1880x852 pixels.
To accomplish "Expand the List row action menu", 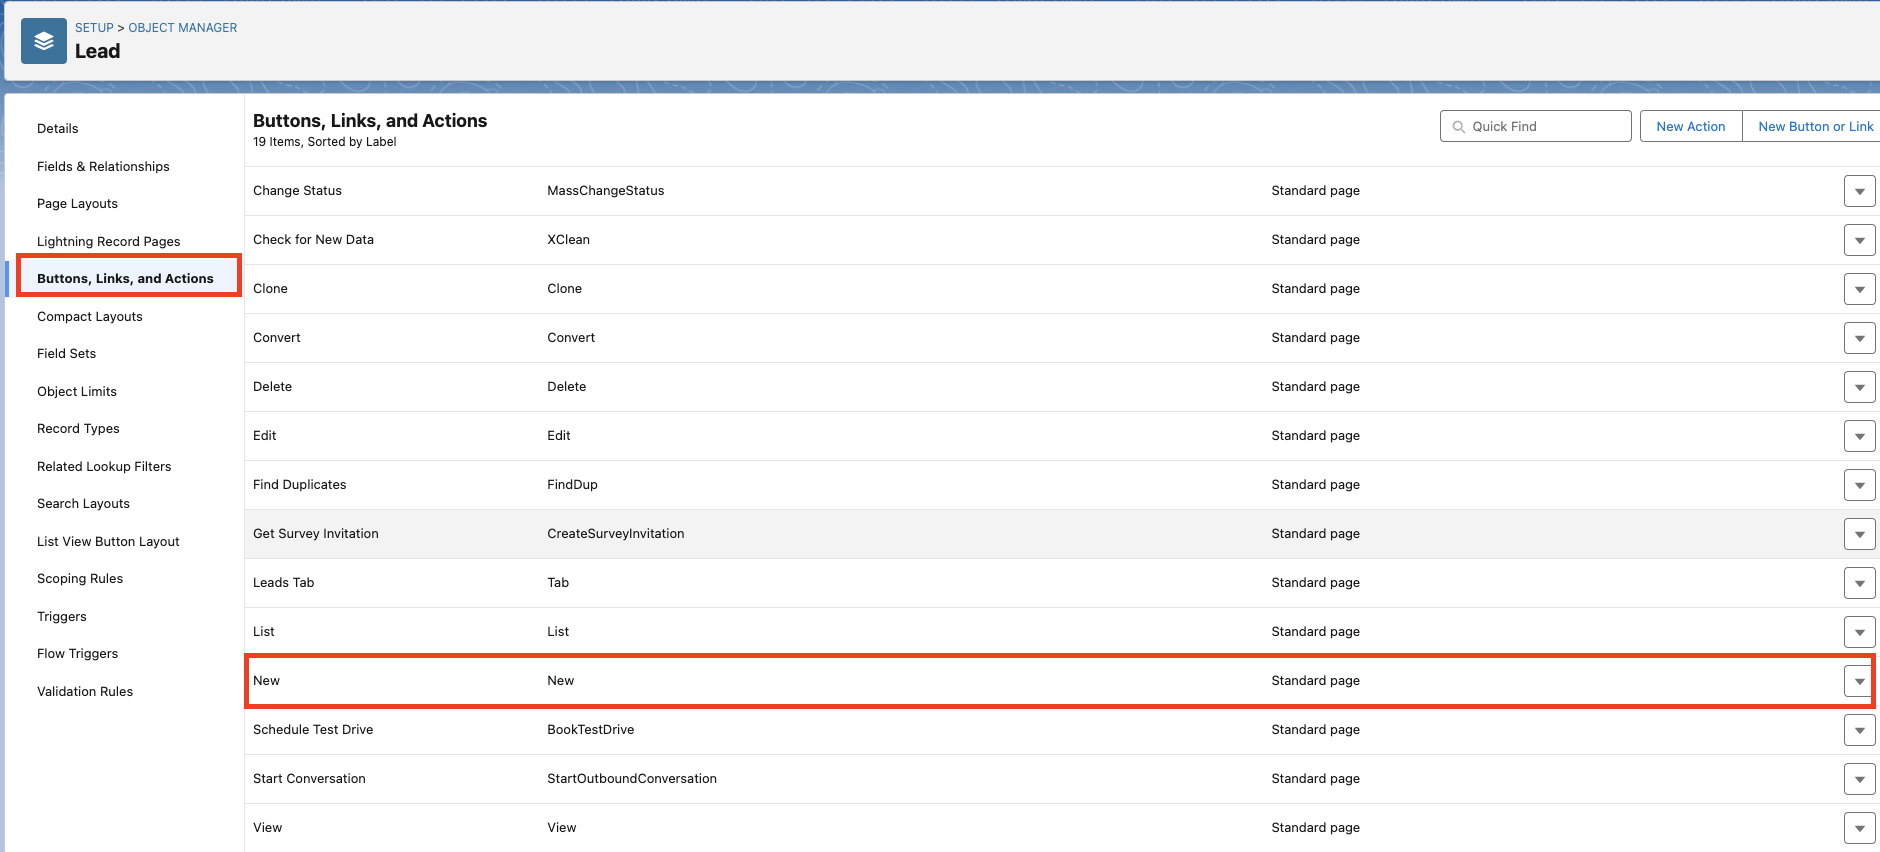I will [1859, 632].
